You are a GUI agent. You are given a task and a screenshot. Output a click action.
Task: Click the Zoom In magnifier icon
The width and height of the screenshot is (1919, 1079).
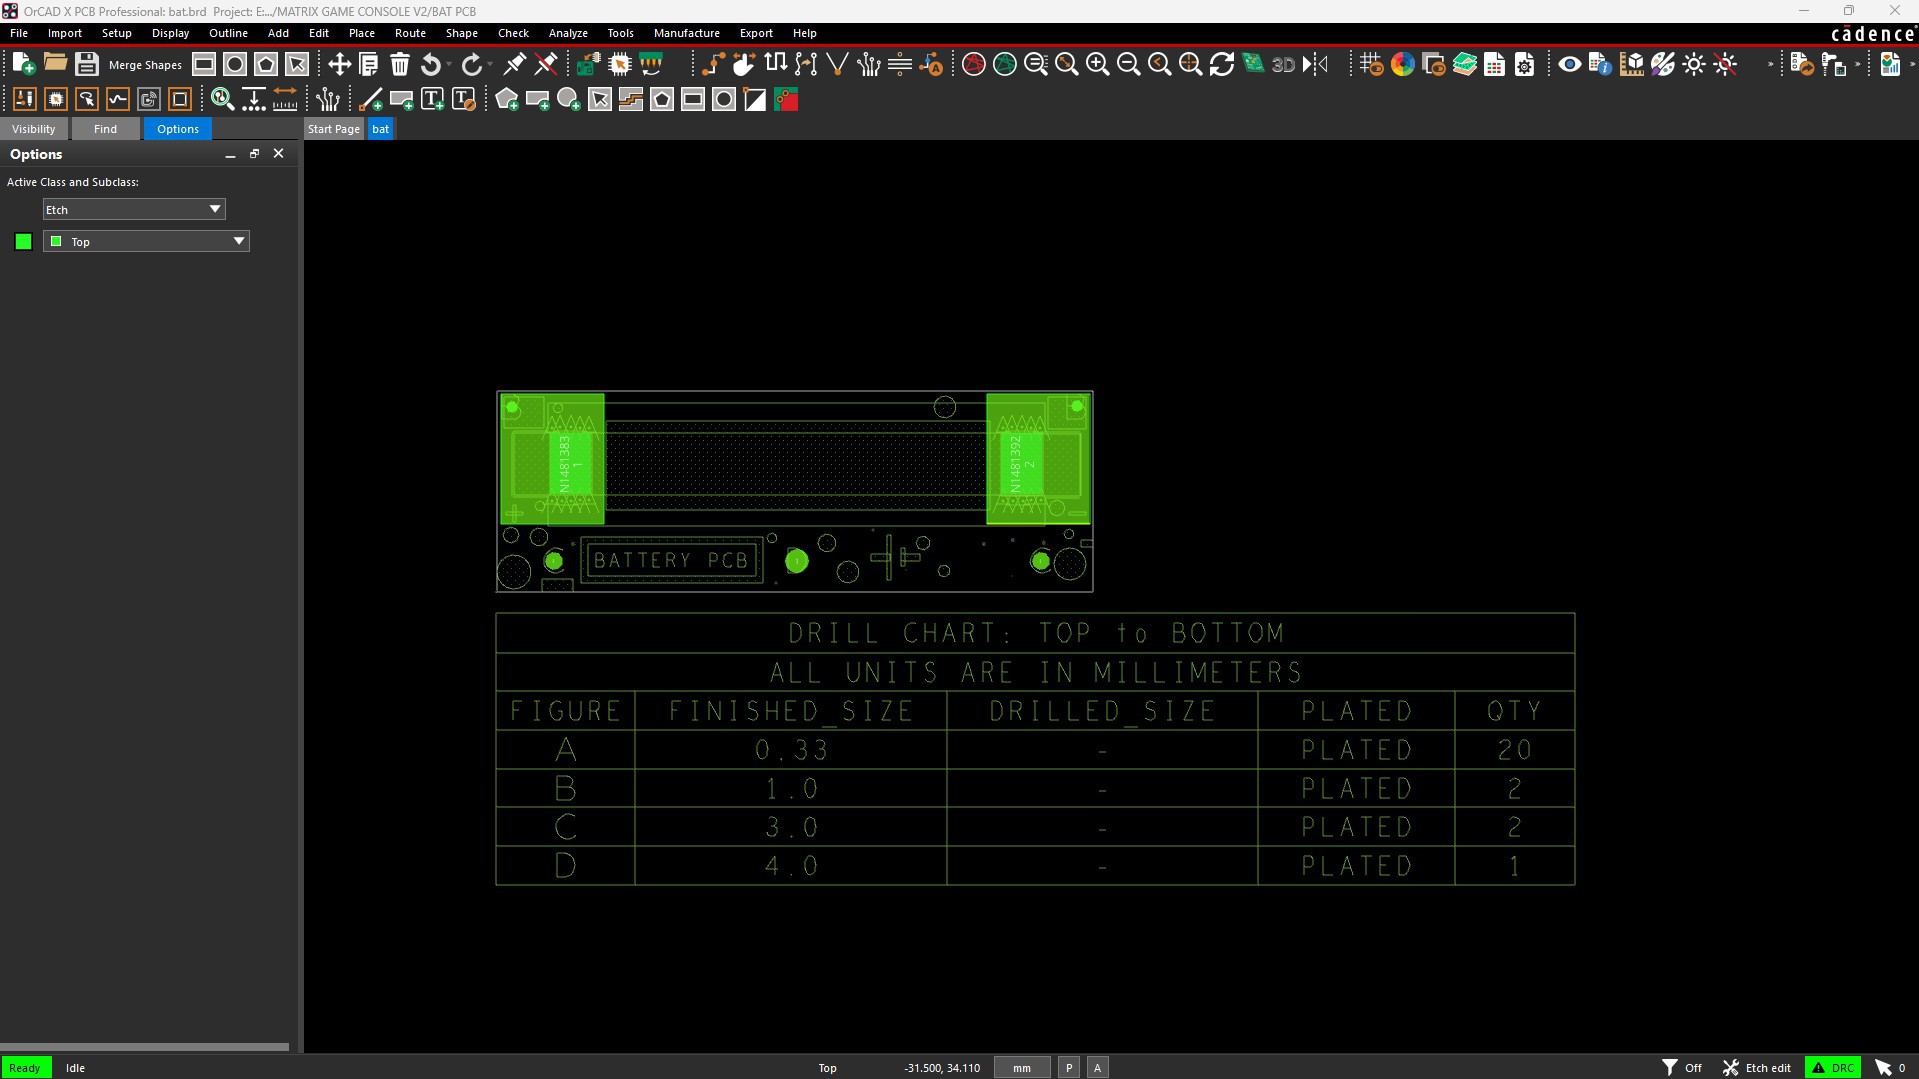coord(1097,65)
